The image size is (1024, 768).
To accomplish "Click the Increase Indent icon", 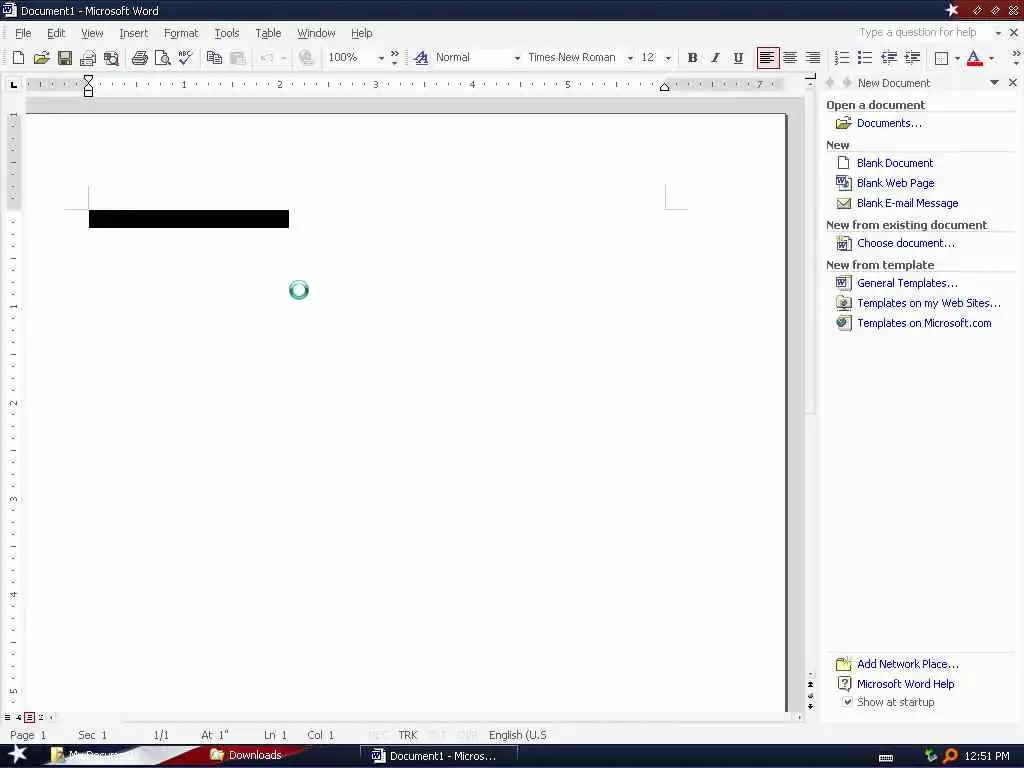I will (x=912, y=58).
